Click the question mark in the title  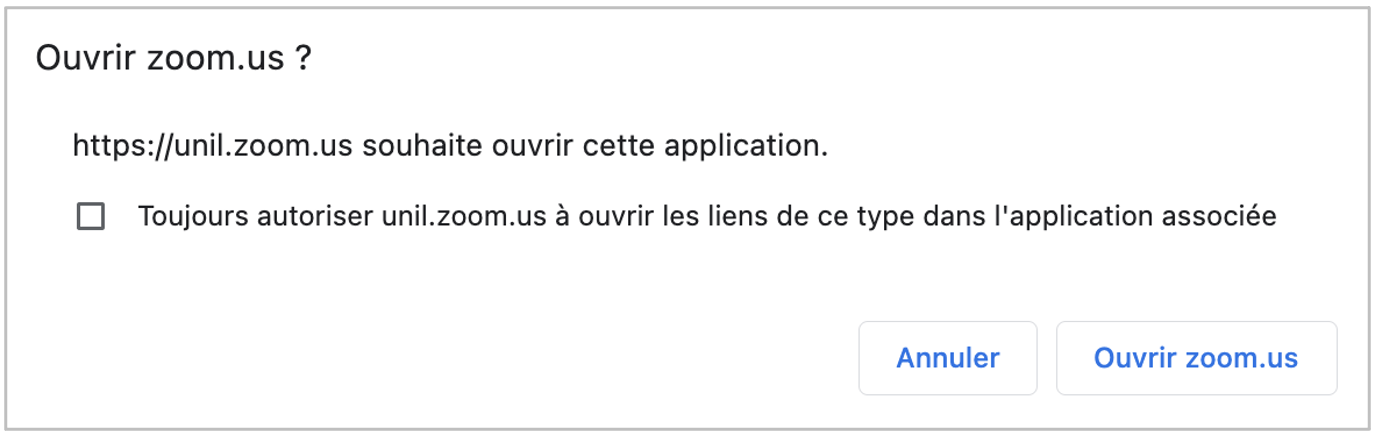[303, 59]
